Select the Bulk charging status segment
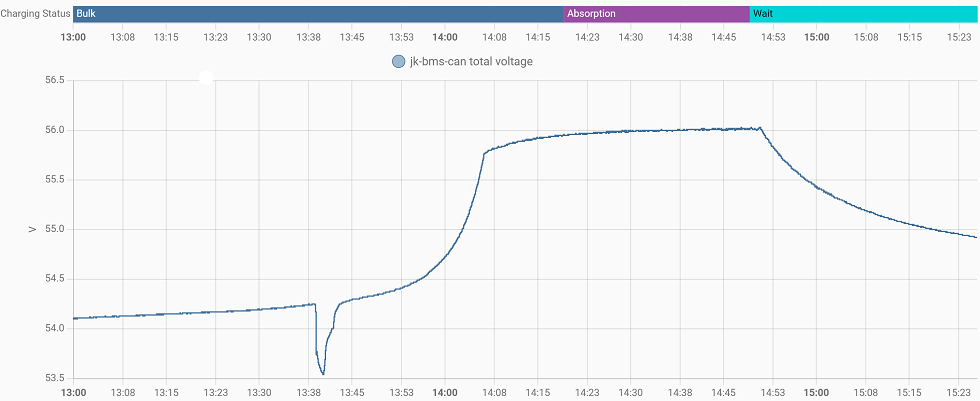Viewport: 980px width, 401px height. pyautogui.click(x=318, y=14)
